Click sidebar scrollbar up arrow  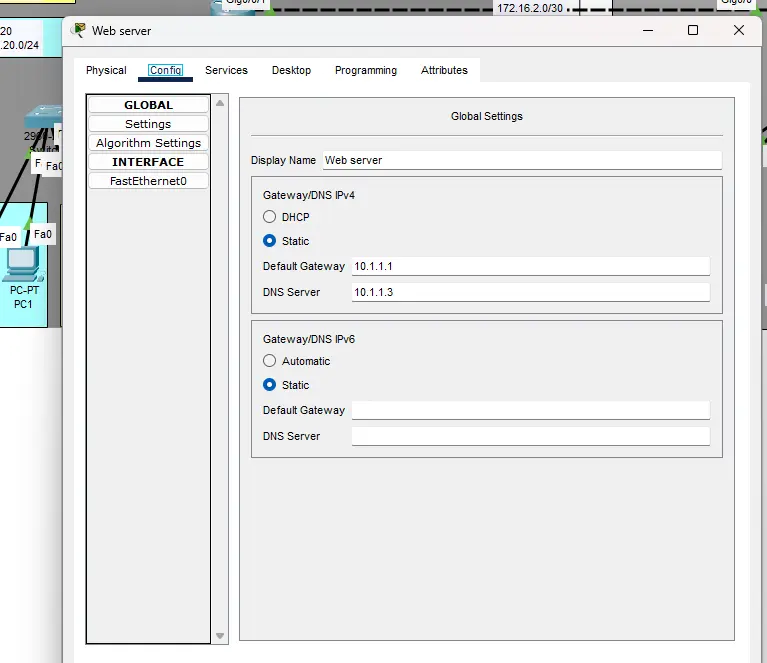click(x=220, y=103)
